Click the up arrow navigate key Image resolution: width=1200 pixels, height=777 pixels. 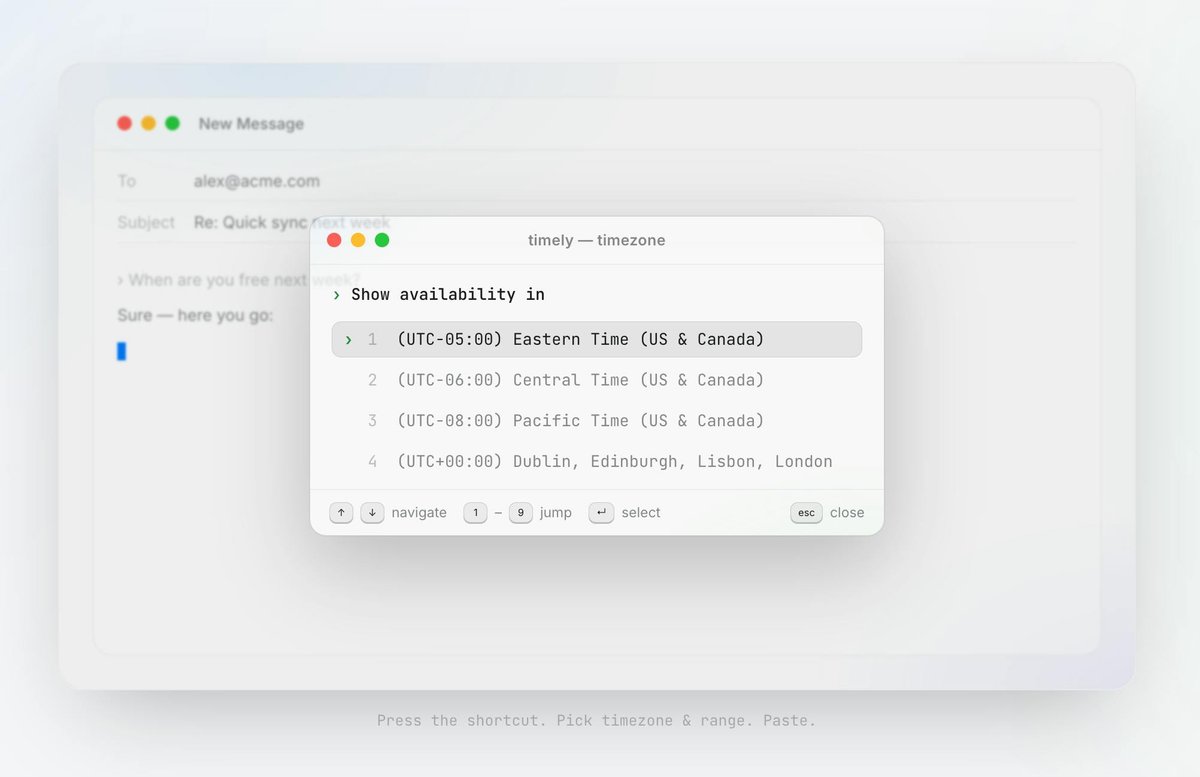tap(342, 513)
